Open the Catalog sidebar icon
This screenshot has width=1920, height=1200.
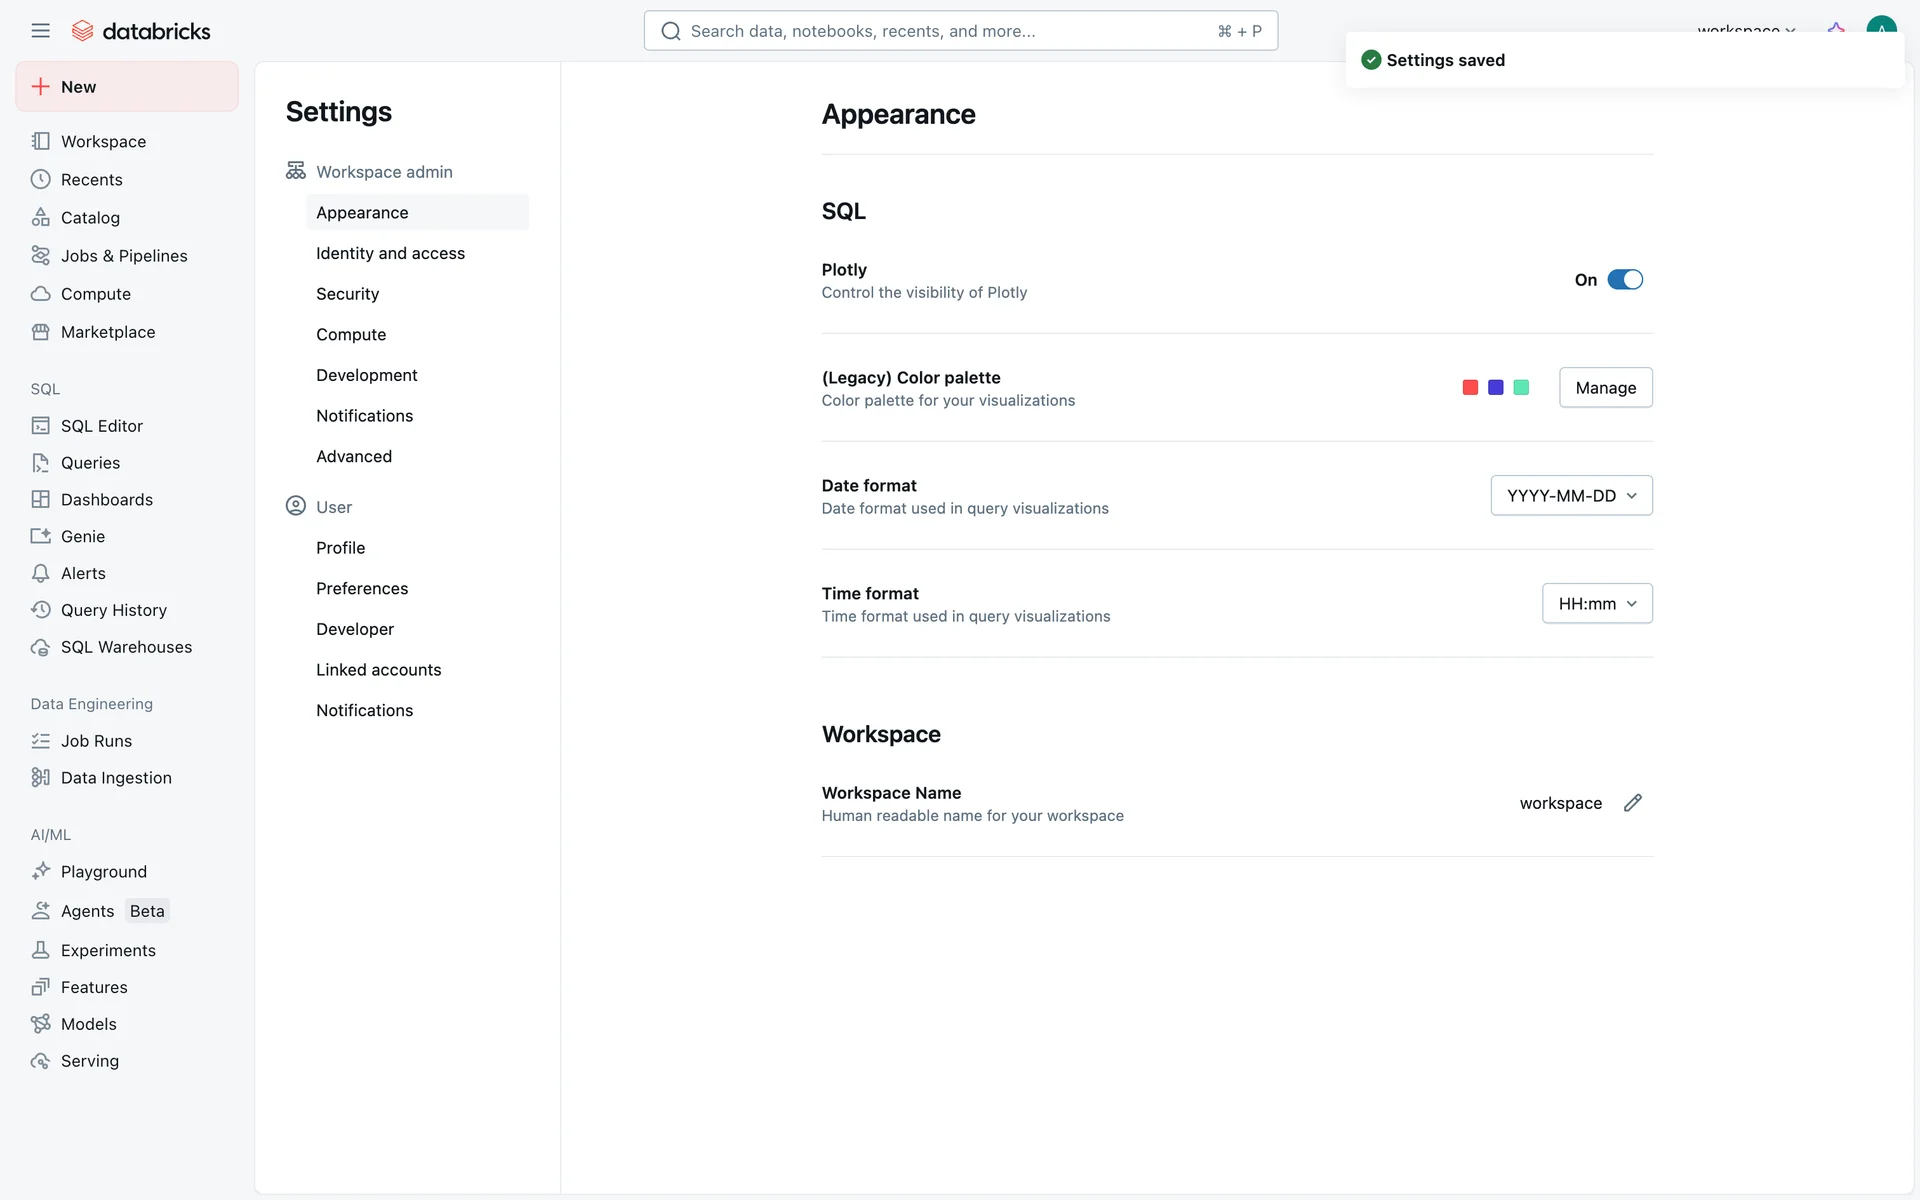pos(40,217)
